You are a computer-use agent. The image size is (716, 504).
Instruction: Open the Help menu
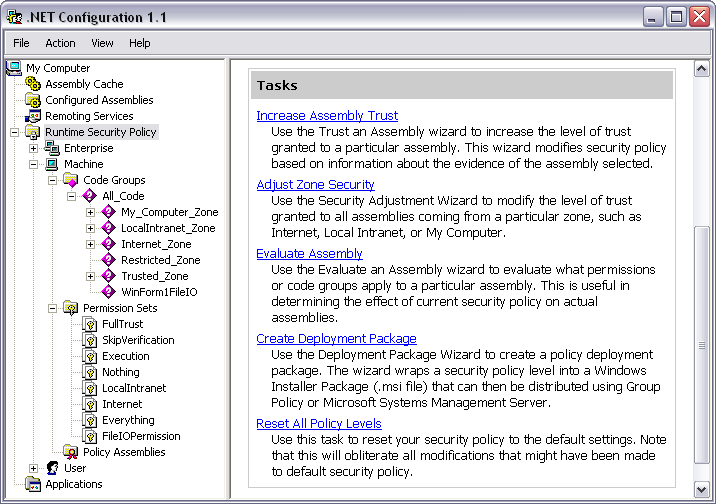(139, 43)
